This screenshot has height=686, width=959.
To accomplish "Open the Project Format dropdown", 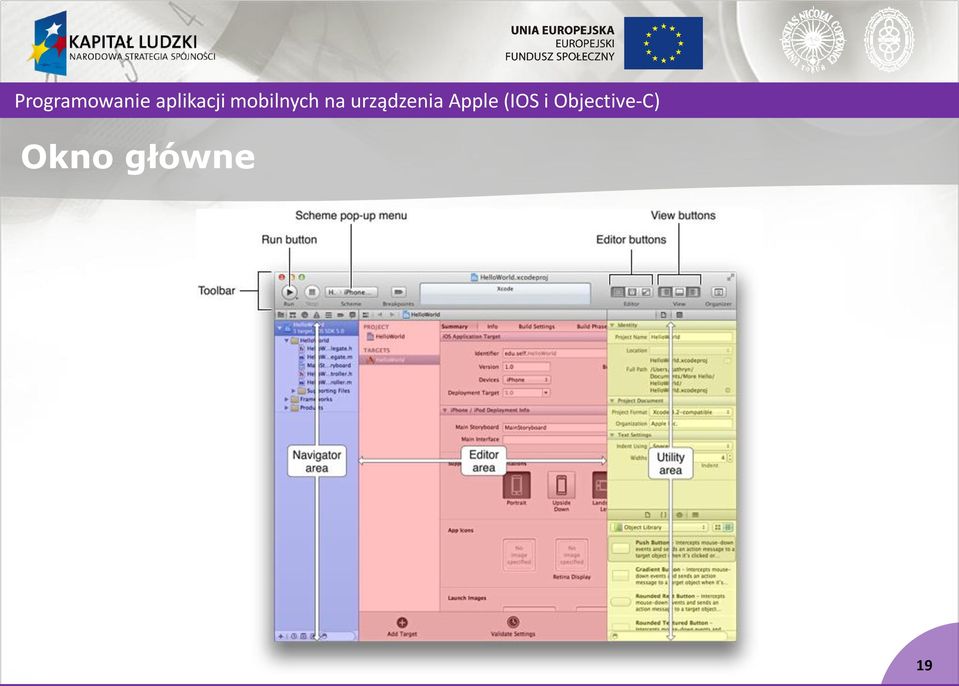I will pos(691,412).
